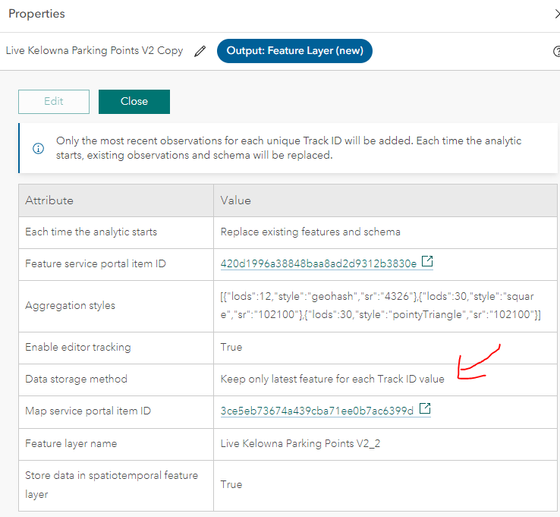
Task: Click the green Close button
Action: pos(134,101)
